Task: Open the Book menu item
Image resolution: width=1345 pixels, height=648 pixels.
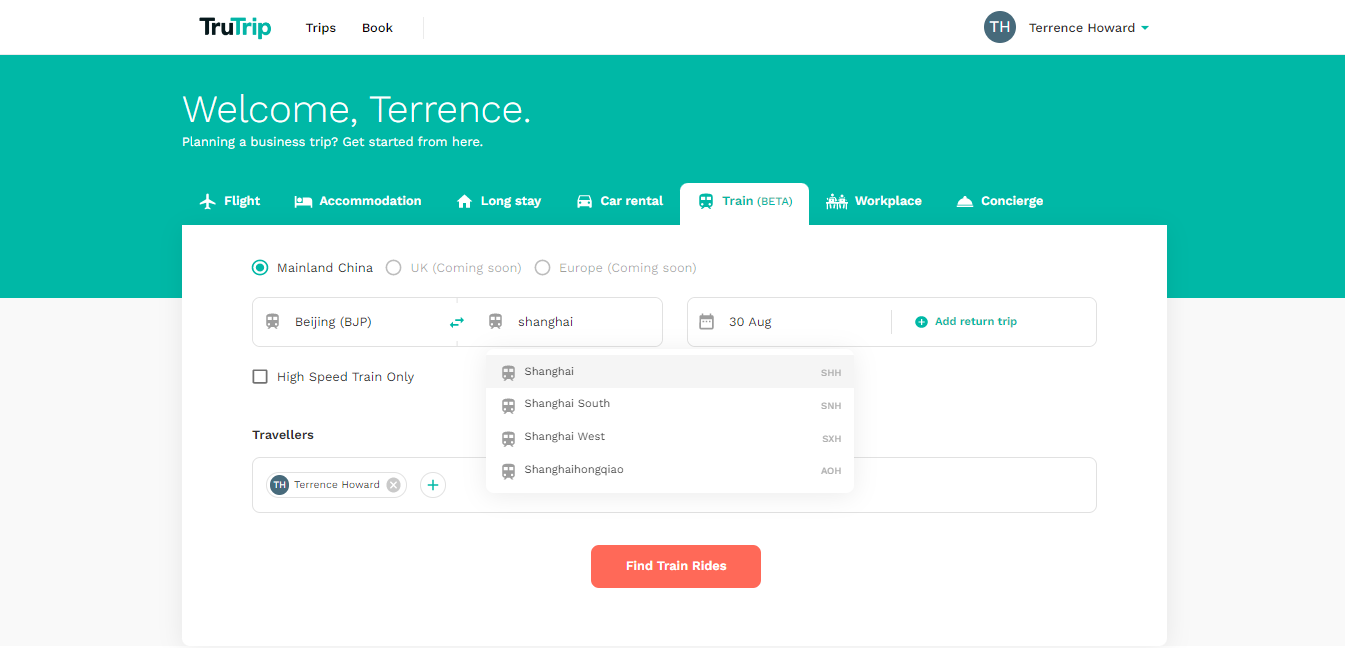Action: 377,28
